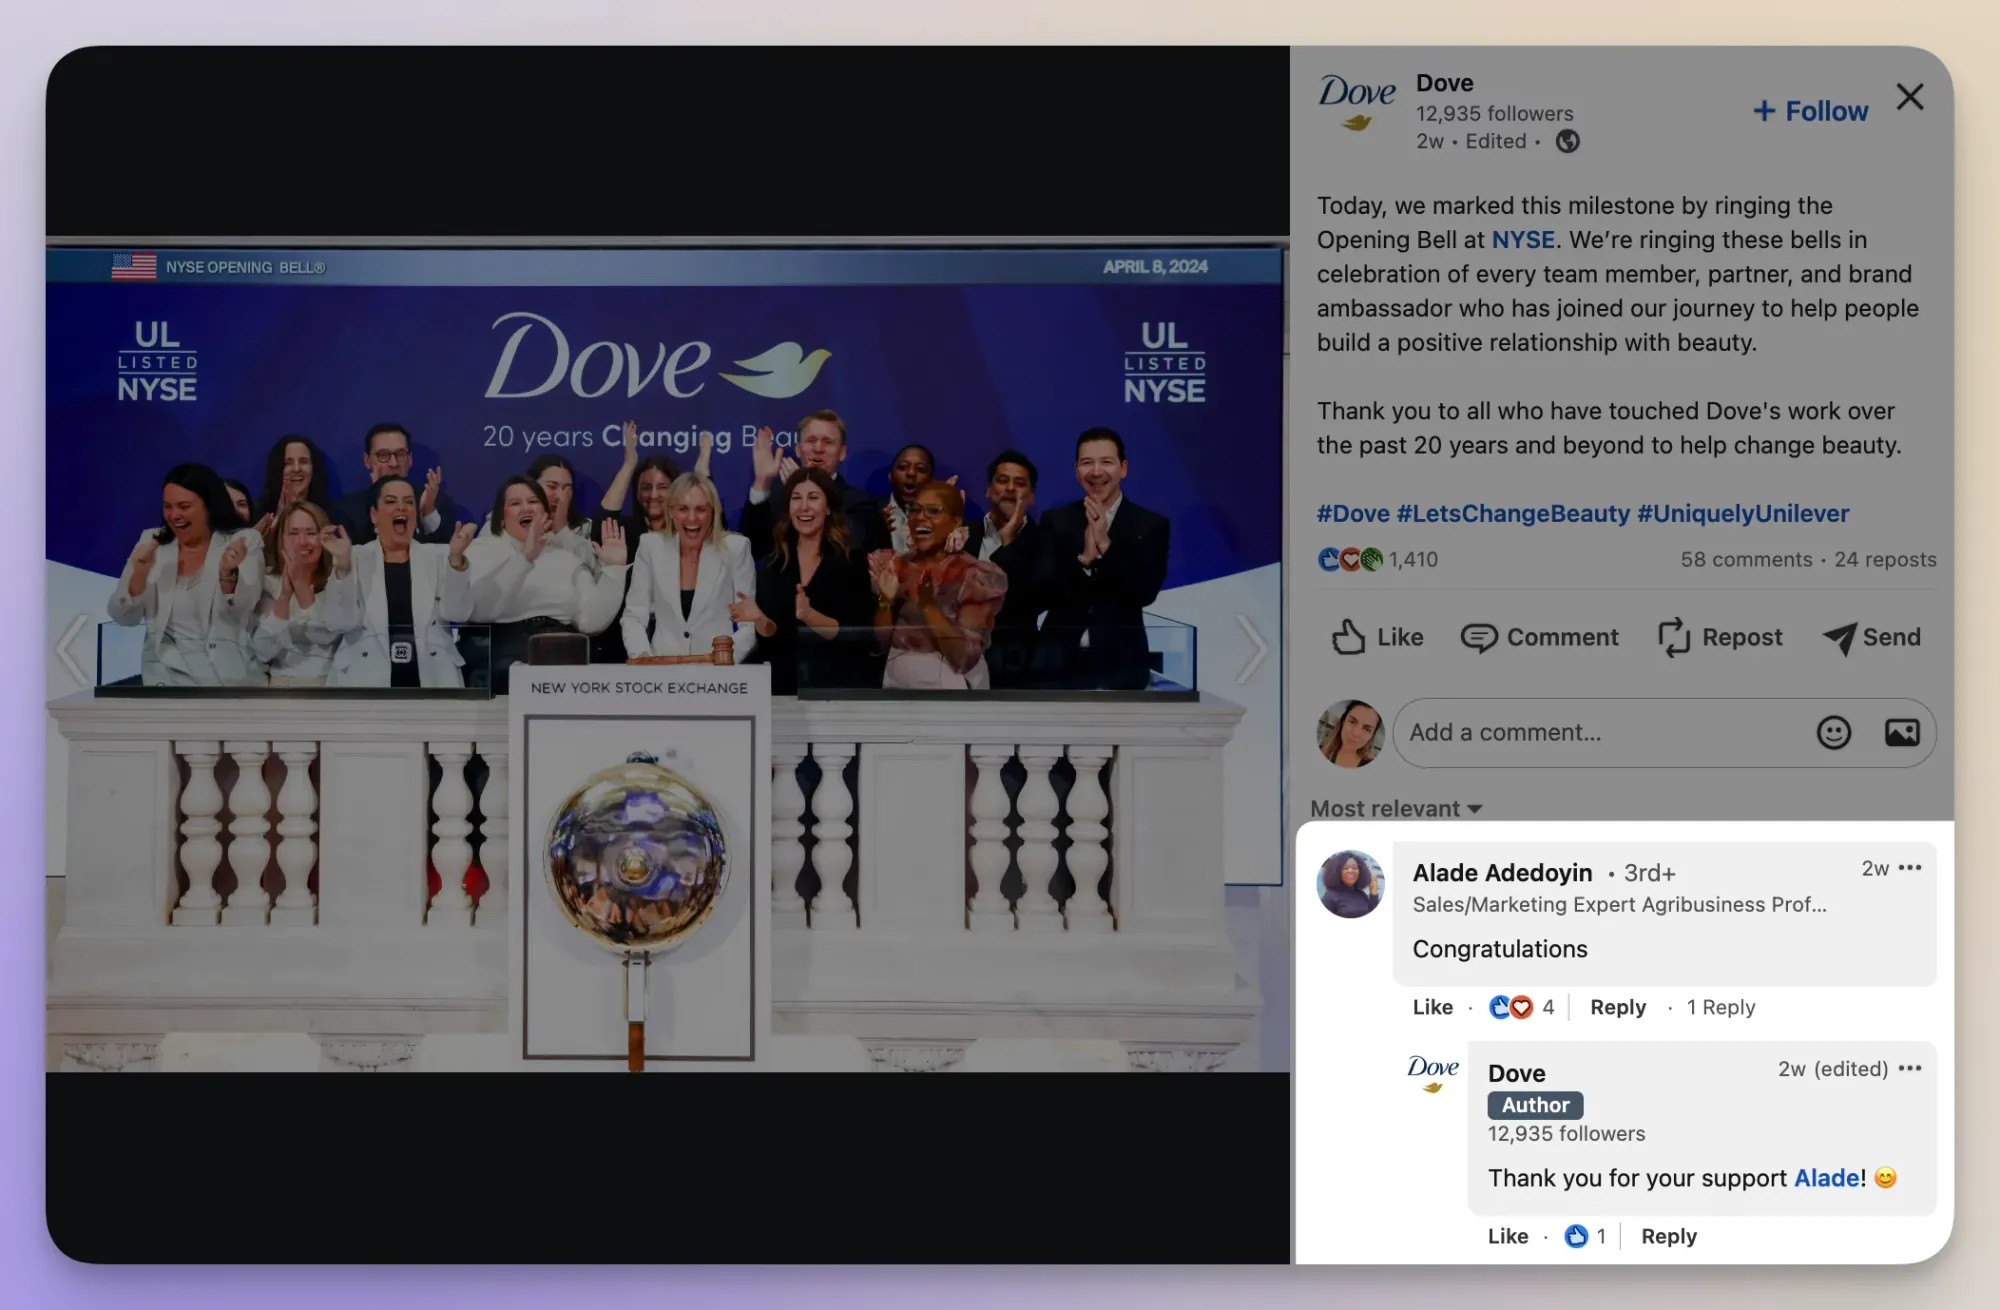View the 1 reaction on Dove's reply
This screenshot has height=1310, width=2000.
pos(1585,1236)
